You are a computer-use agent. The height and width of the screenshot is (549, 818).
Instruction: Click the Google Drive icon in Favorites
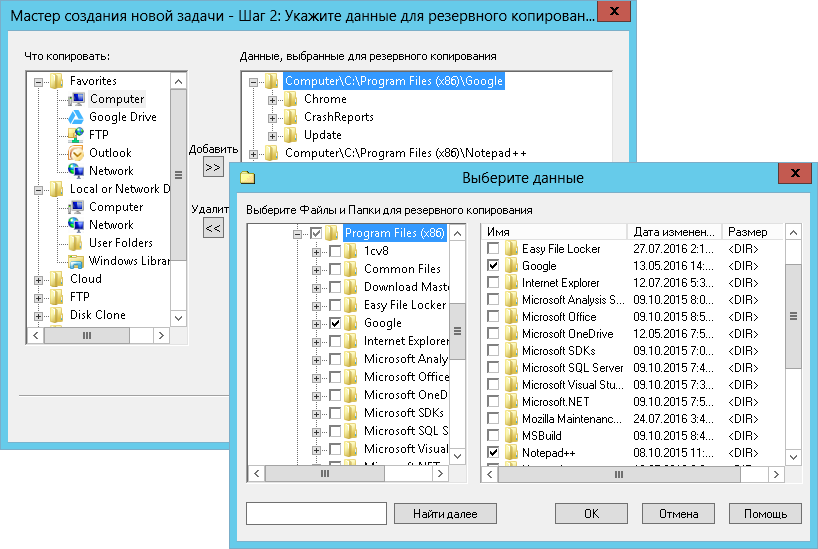[76, 117]
